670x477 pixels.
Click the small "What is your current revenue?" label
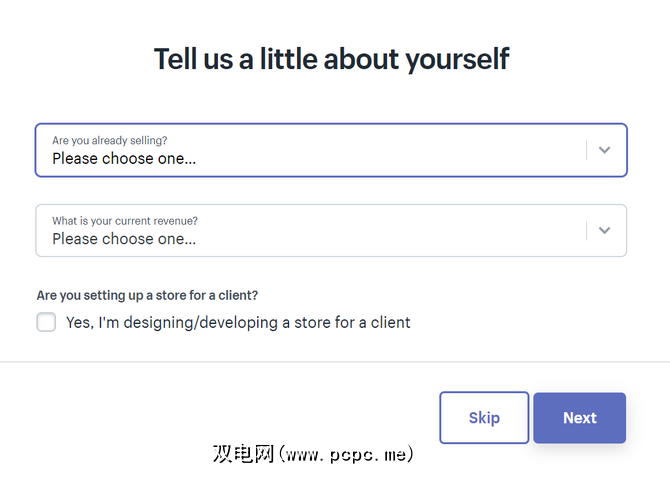[125, 221]
